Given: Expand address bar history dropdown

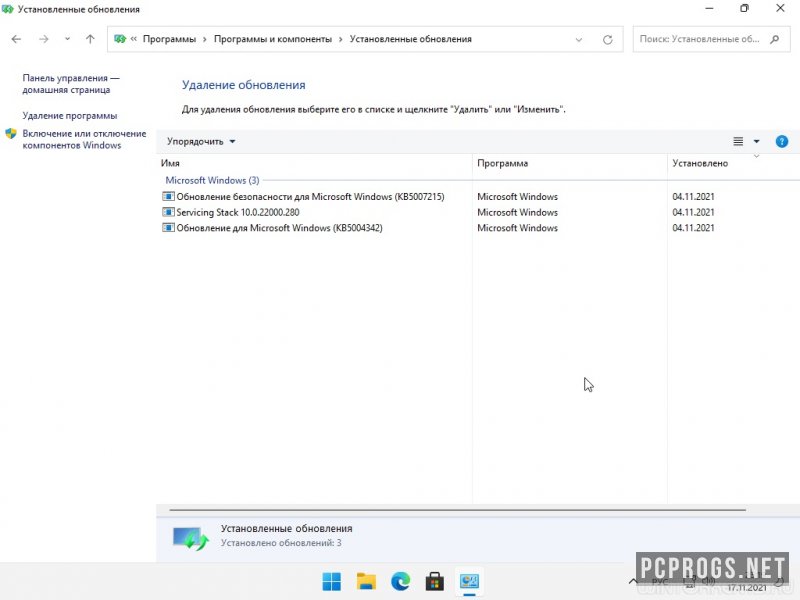Looking at the screenshot, I should point(579,40).
